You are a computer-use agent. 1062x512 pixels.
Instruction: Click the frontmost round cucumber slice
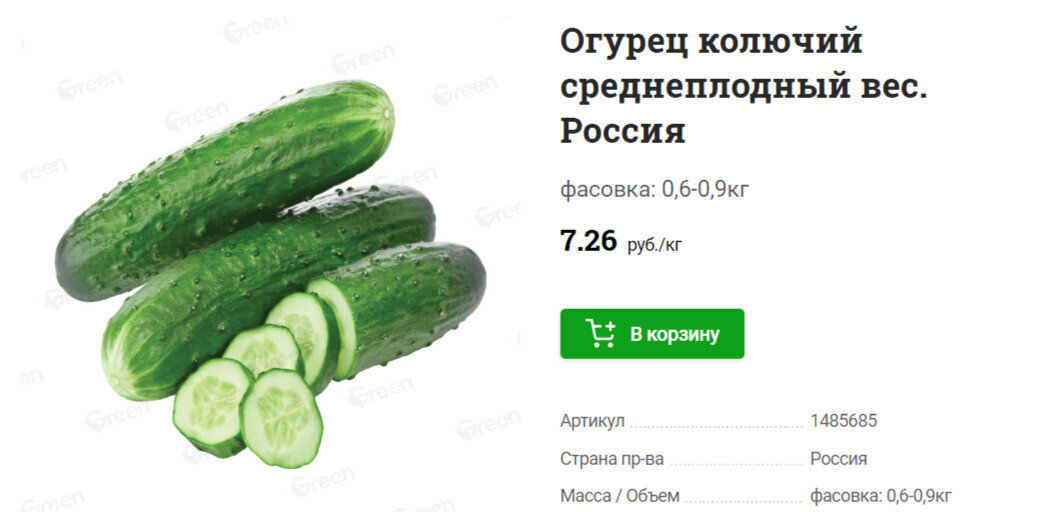[281, 418]
